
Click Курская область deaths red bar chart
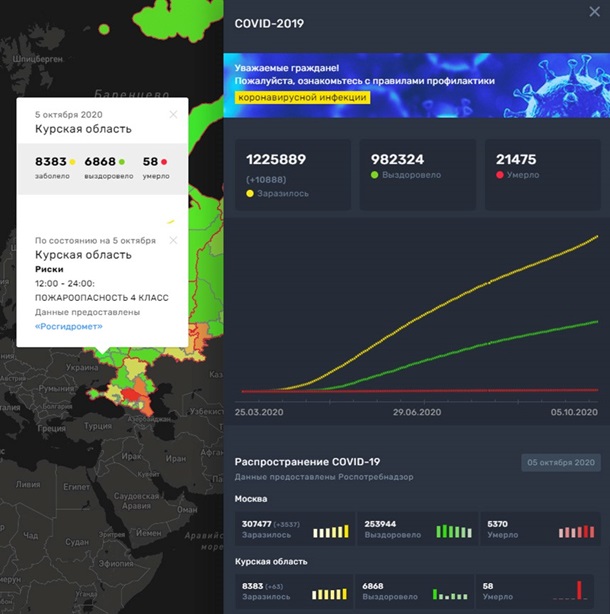(576, 591)
